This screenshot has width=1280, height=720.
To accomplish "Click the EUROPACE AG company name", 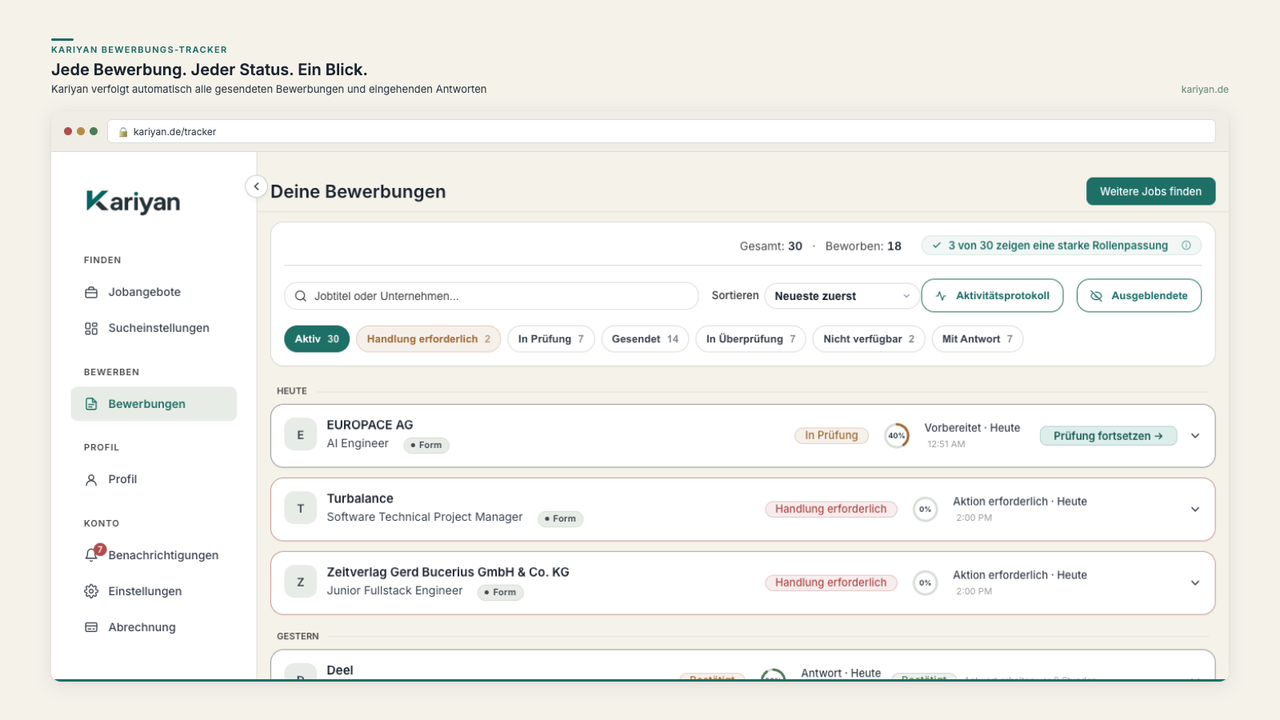I will point(370,425).
